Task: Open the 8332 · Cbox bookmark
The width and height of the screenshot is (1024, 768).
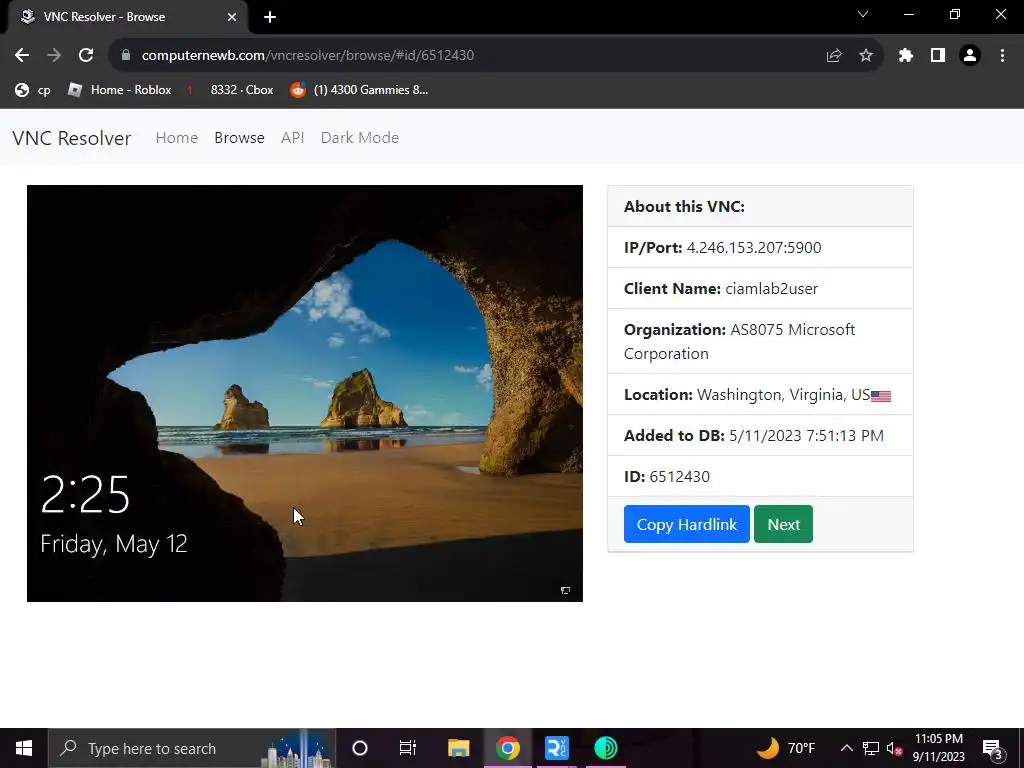Action: [230, 90]
